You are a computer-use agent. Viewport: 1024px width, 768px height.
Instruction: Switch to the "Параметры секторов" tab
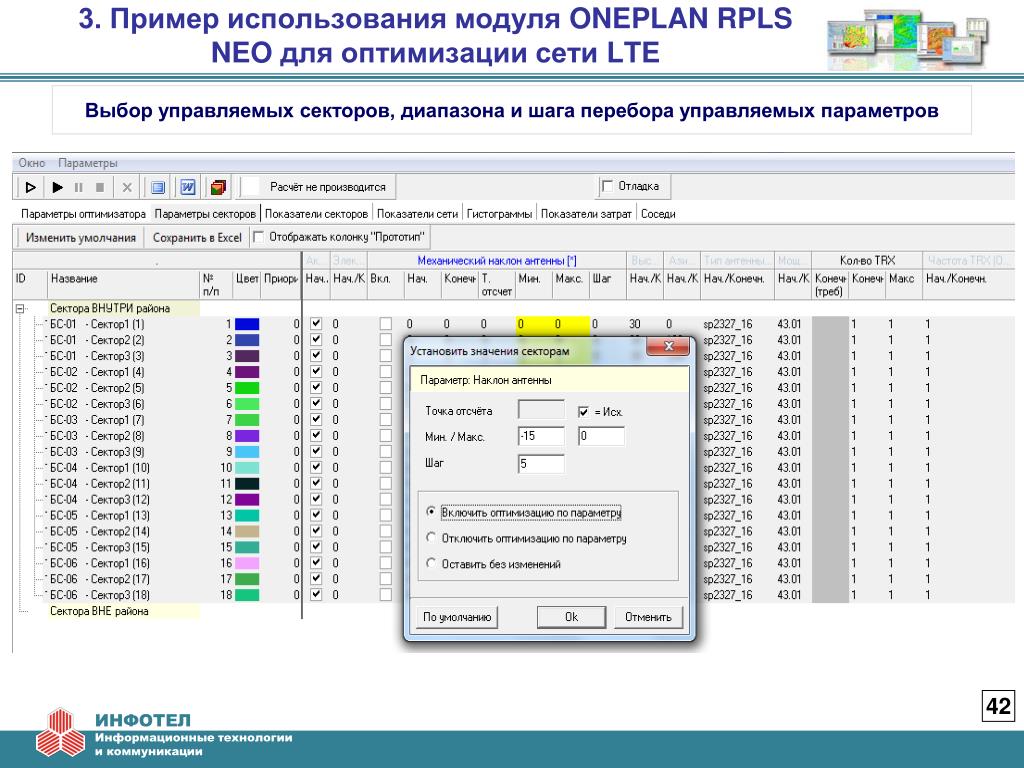205,214
